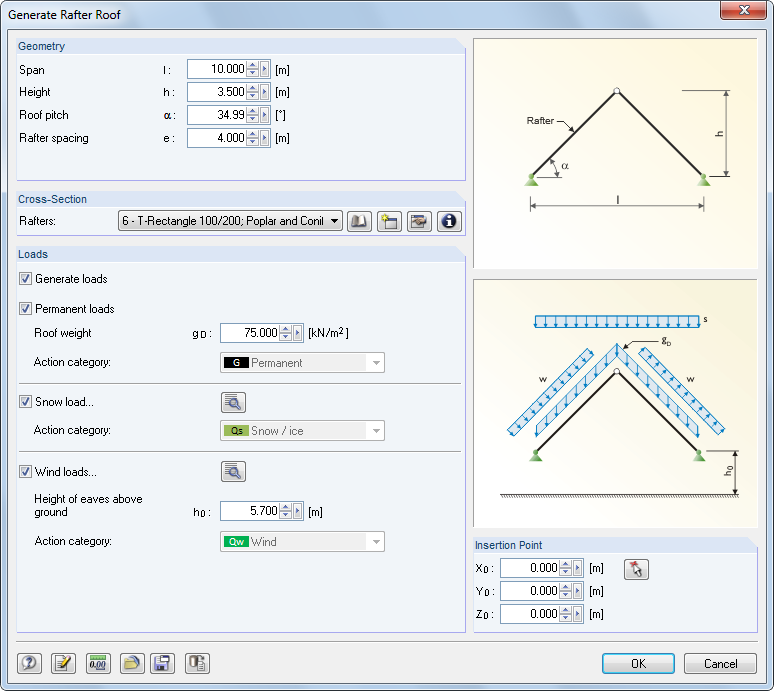Open the Permanent action category dropdown
Image resolution: width=774 pixels, height=691 pixels.
302,363
